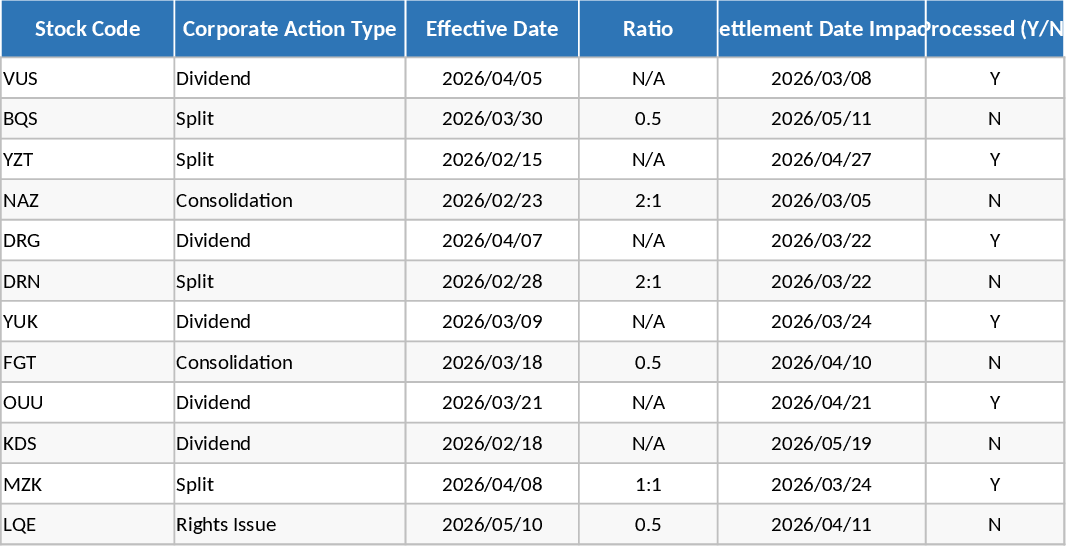Select the FGT stock code cell

coord(88,362)
